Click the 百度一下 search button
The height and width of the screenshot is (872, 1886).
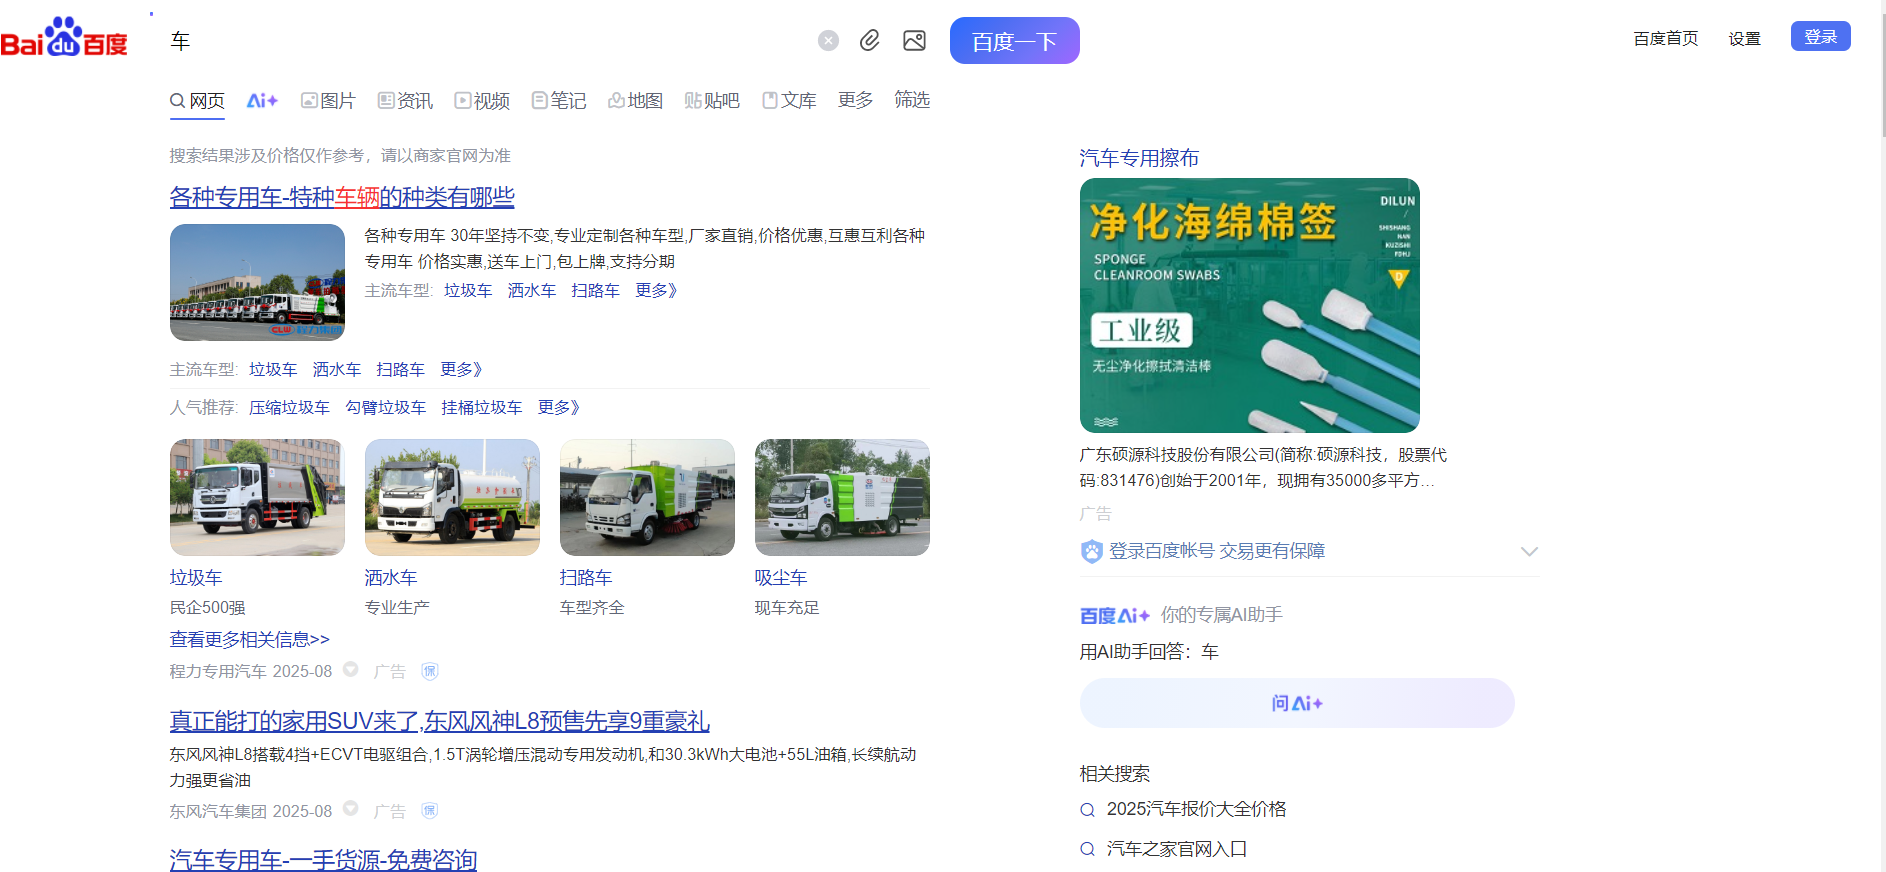coord(1014,41)
